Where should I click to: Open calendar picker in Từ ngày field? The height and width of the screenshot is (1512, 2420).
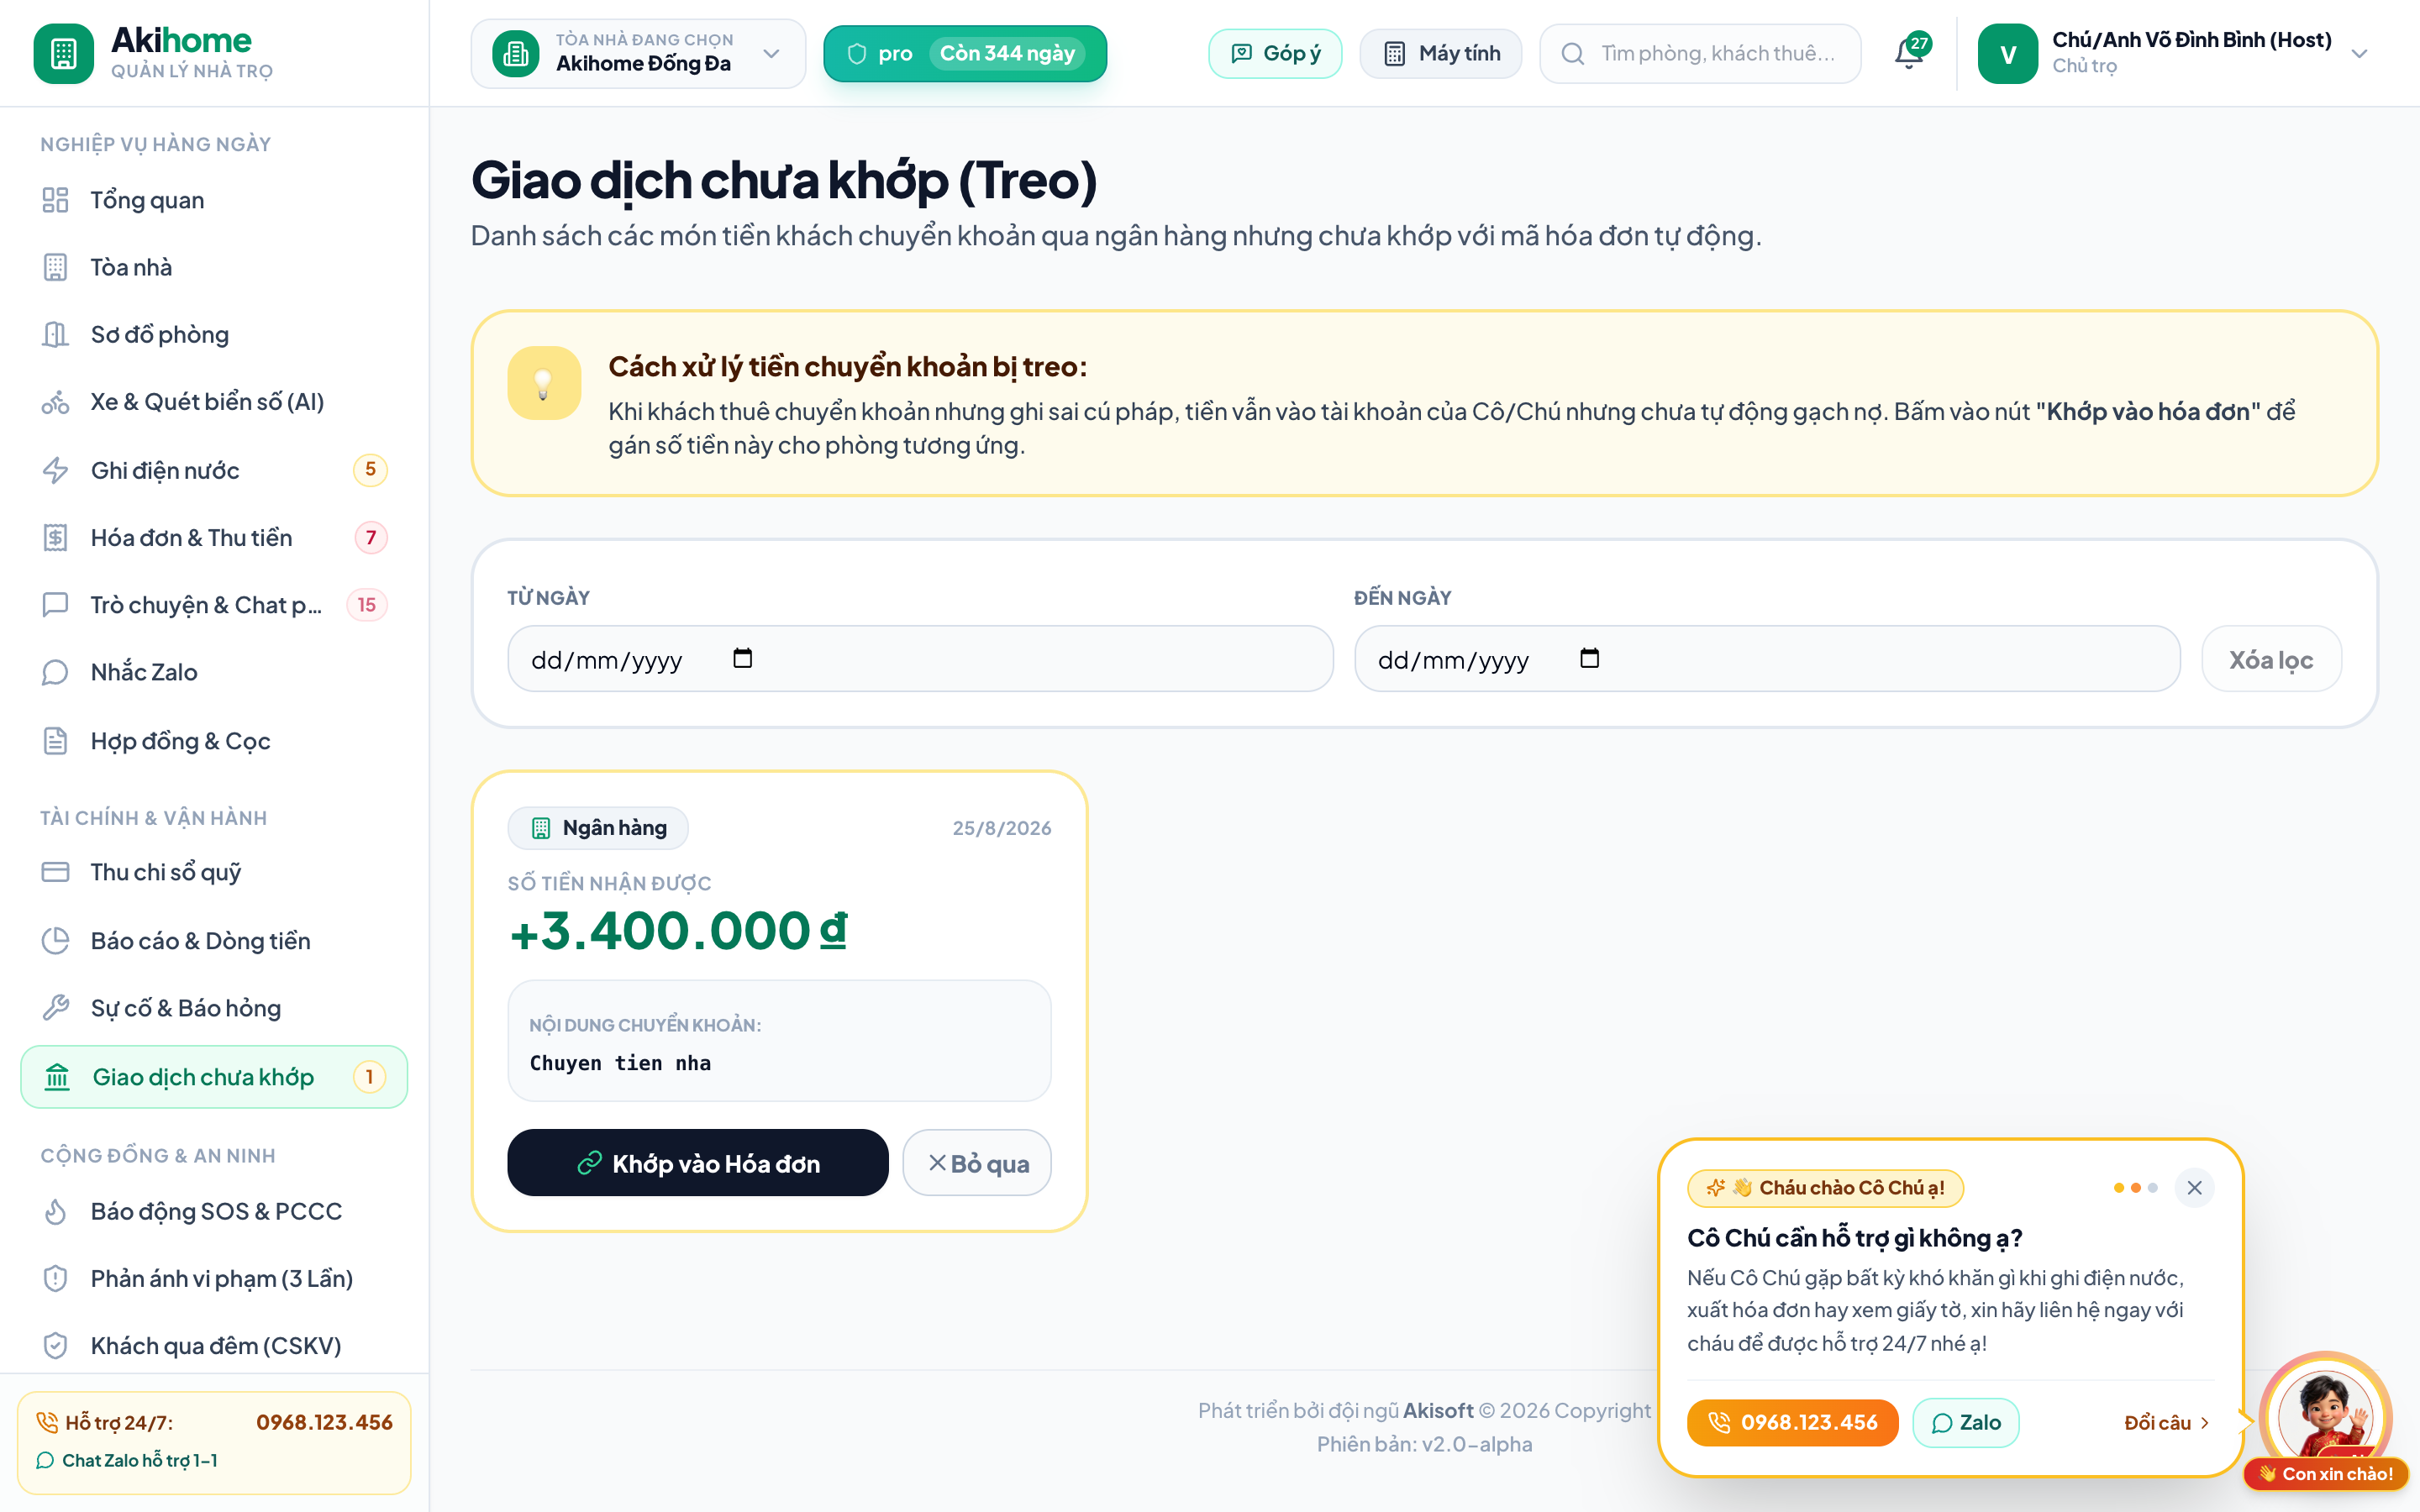[x=742, y=658]
